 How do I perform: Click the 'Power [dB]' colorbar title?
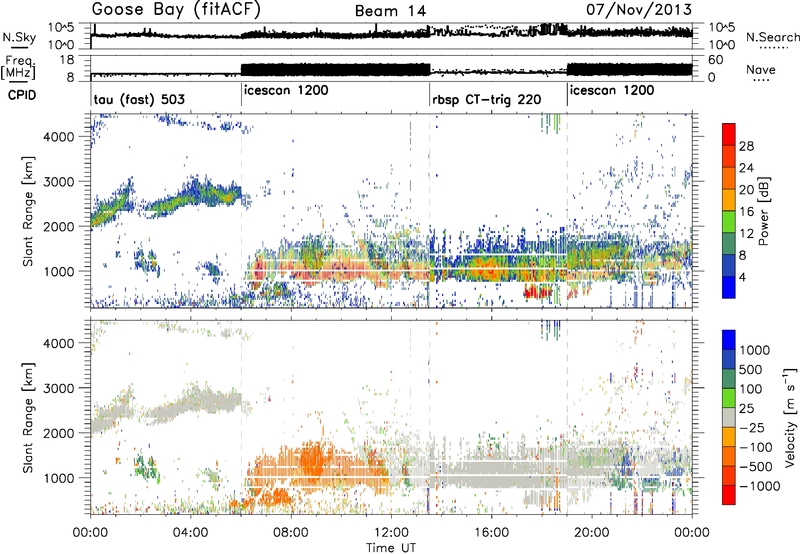pyautogui.click(x=764, y=211)
